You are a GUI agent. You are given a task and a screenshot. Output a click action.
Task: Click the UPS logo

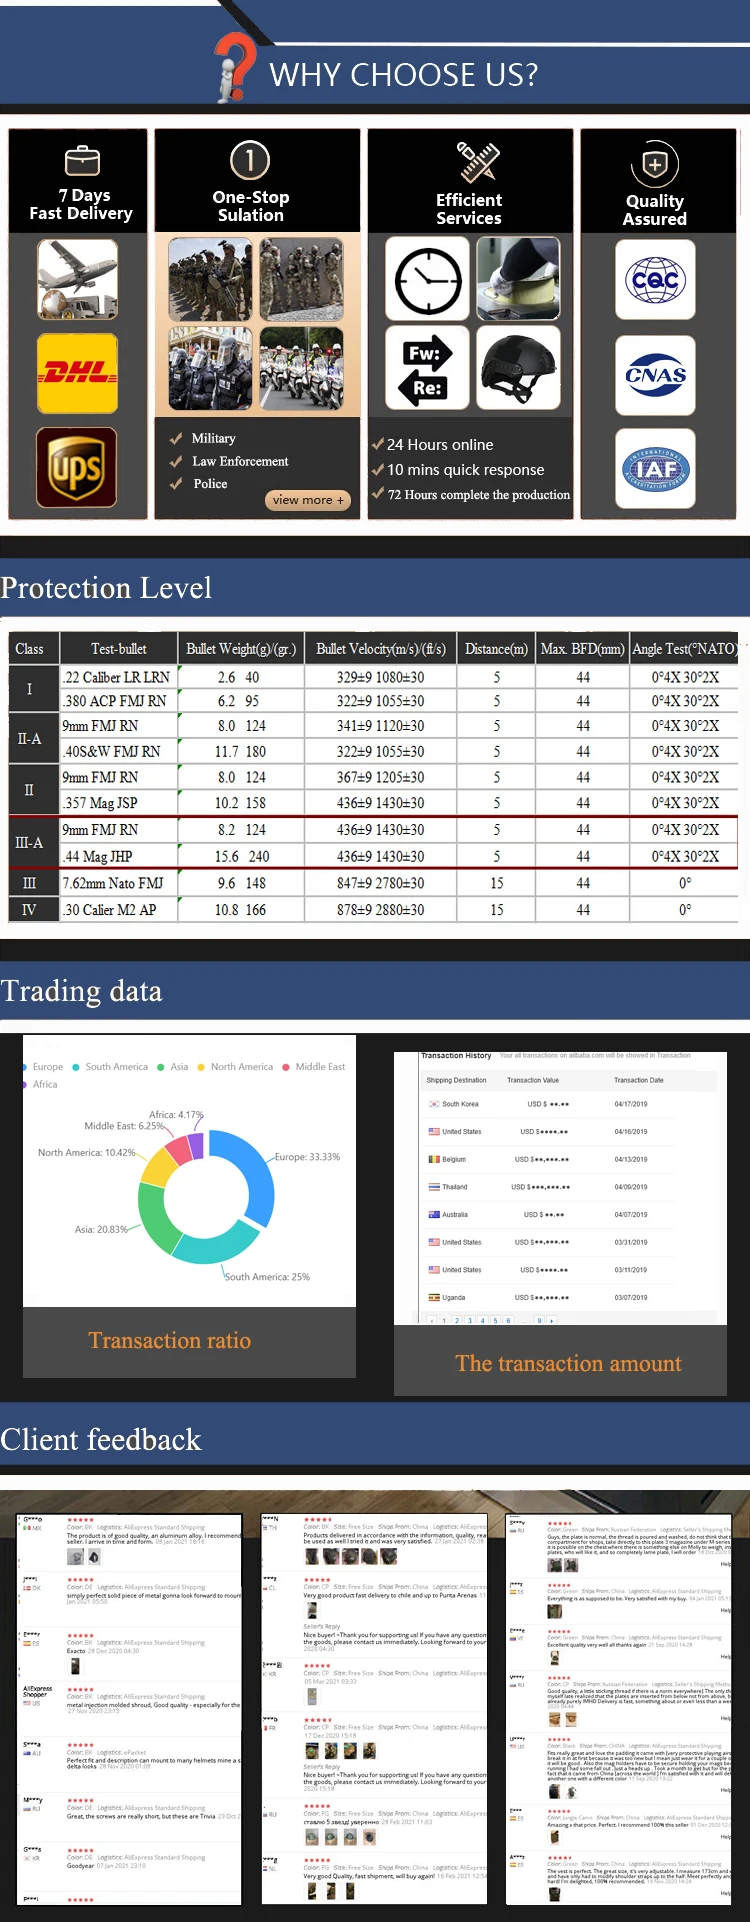[x=77, y=468]
